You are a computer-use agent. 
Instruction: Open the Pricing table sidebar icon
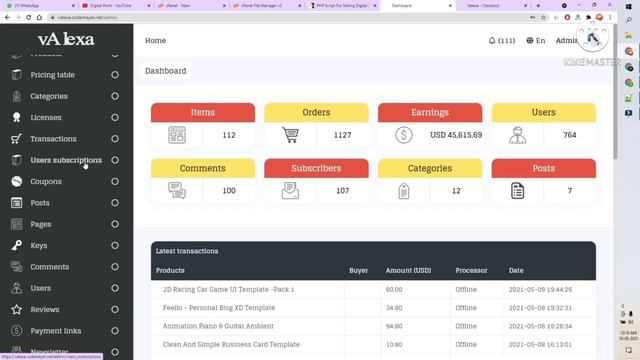point(16,75)
